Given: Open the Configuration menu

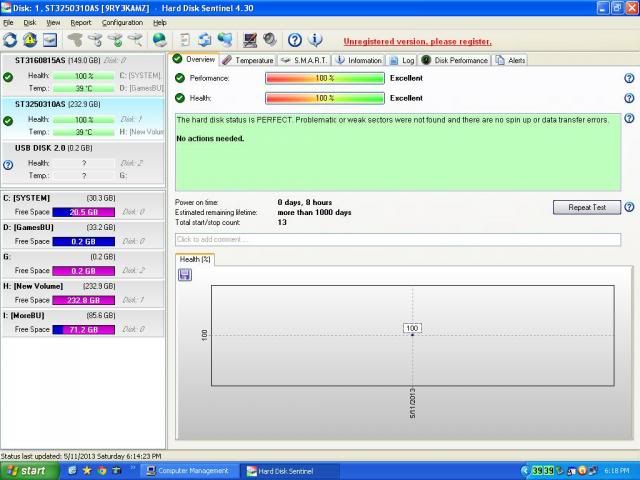Looking at the screenshot, I should click(122, 22).
